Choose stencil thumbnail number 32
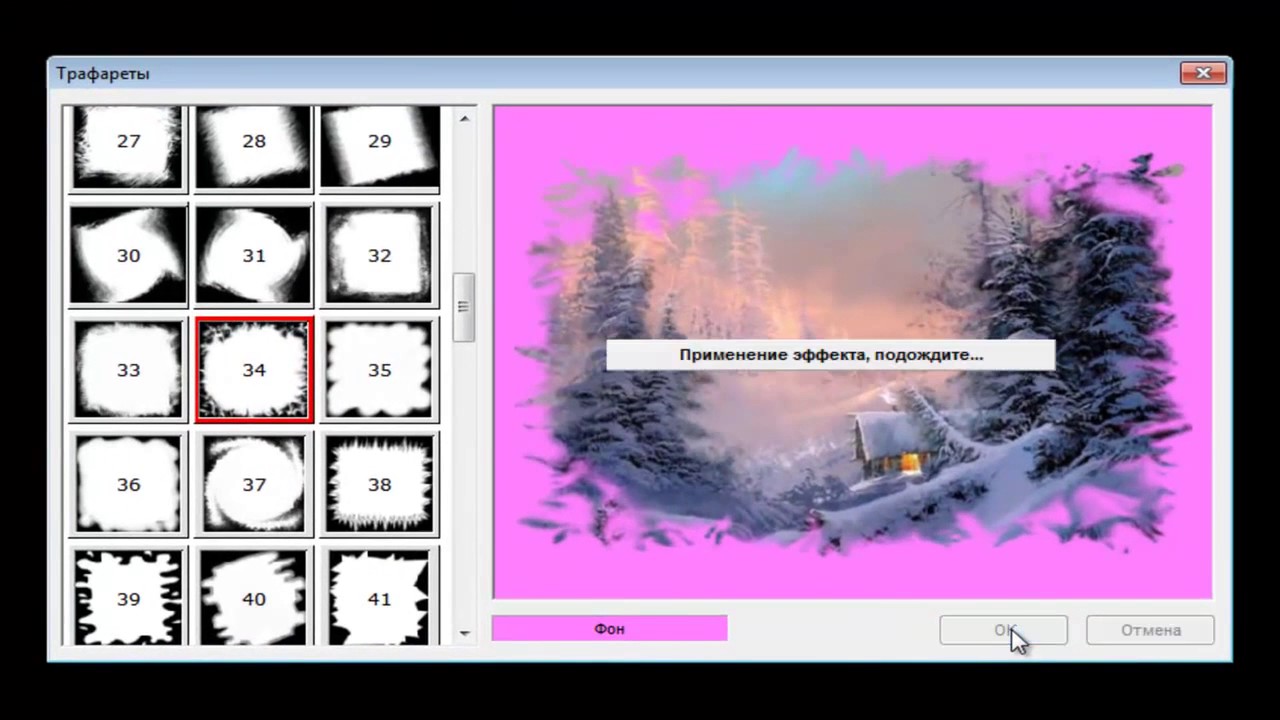 (x=379, y=255)
